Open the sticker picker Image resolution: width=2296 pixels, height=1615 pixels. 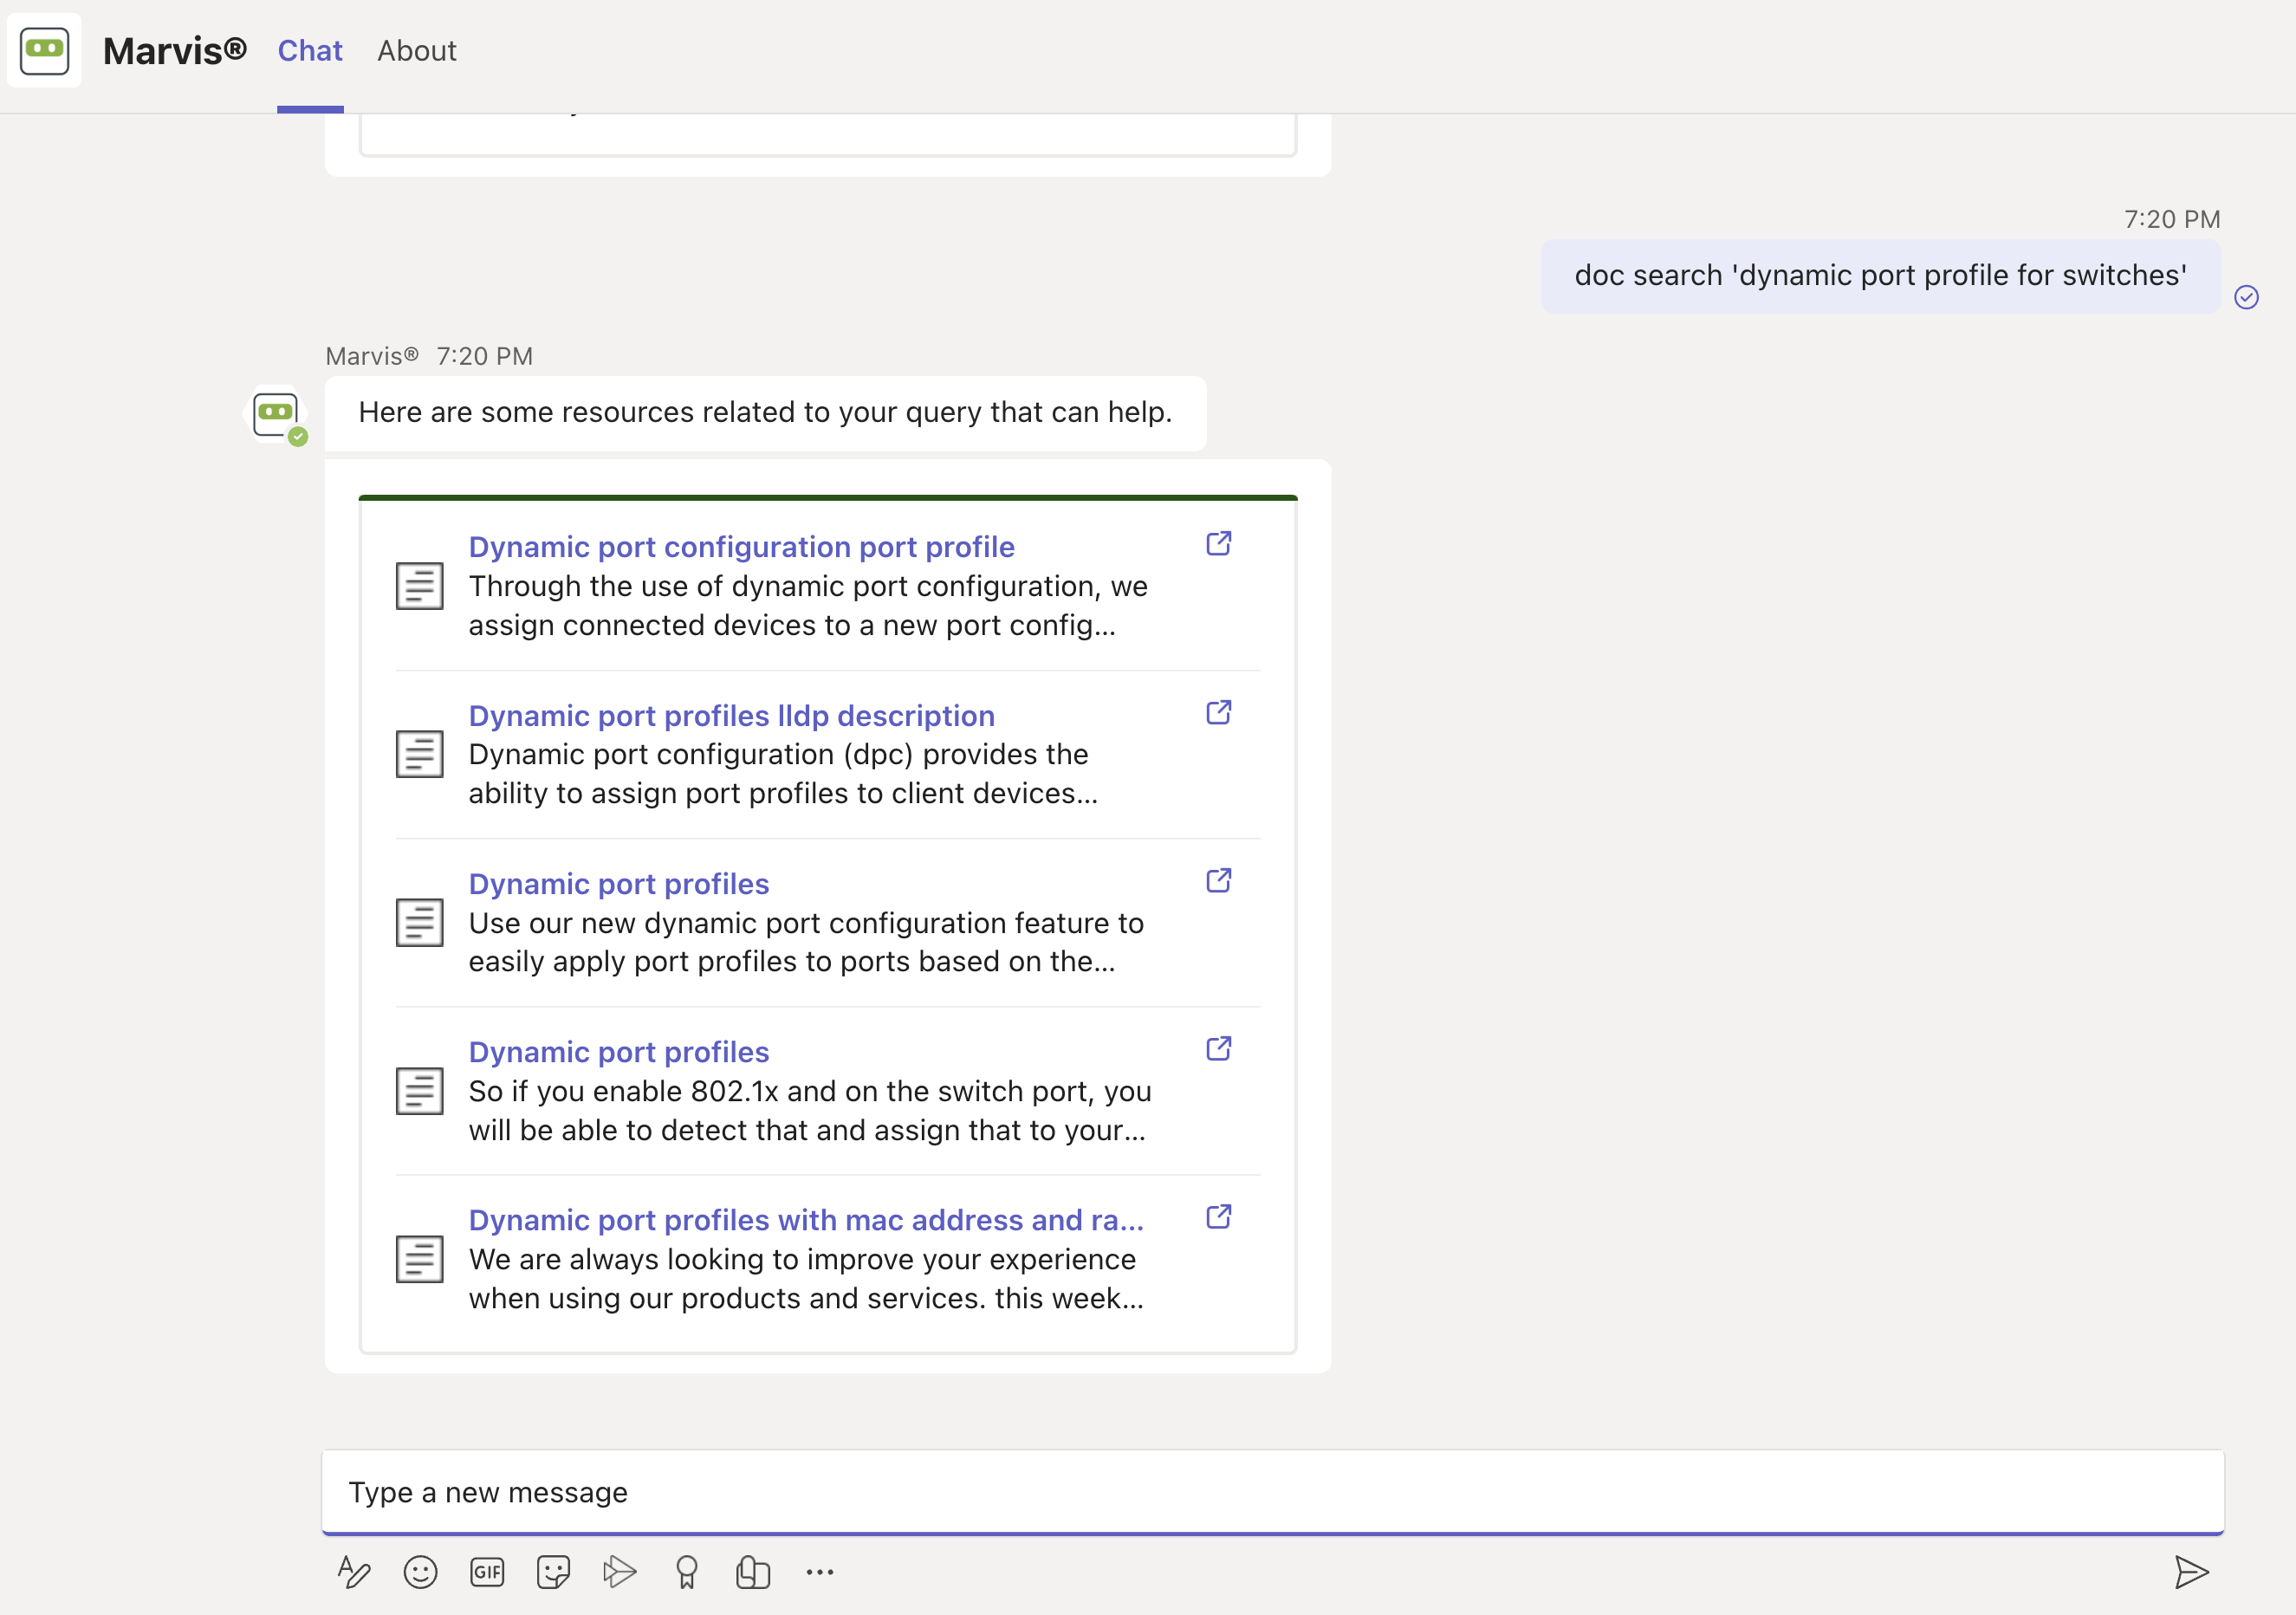click(553, 1572)
